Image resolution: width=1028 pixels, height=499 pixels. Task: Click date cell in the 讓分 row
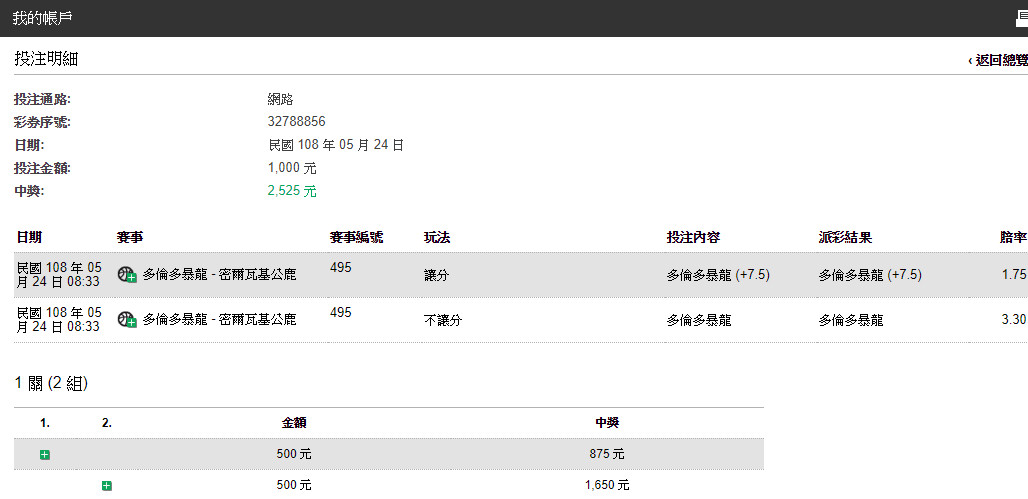(59, 274)
